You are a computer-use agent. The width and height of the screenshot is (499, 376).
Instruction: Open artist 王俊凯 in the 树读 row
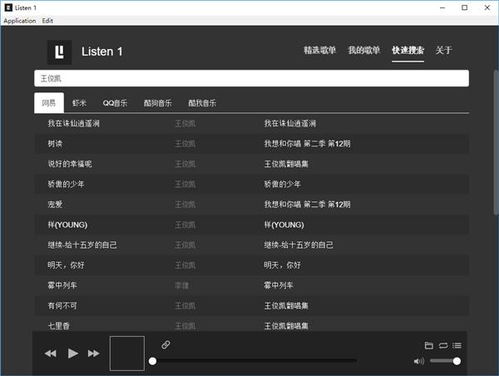185,144
